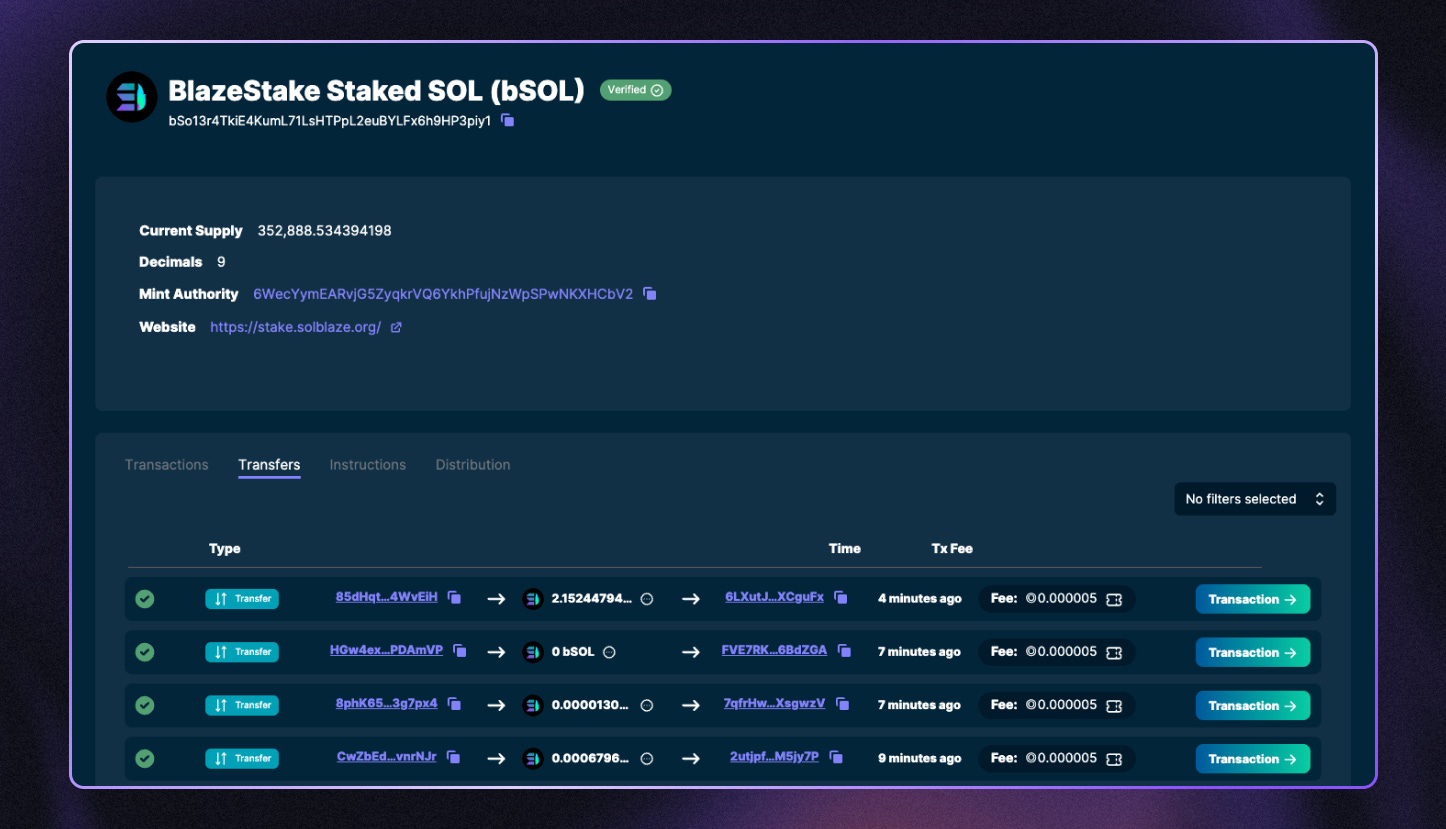Click Transfer type badge in 85dHqt row
Image resolution: width=1446 pixels, height=829 pixels.
(242, 599)
